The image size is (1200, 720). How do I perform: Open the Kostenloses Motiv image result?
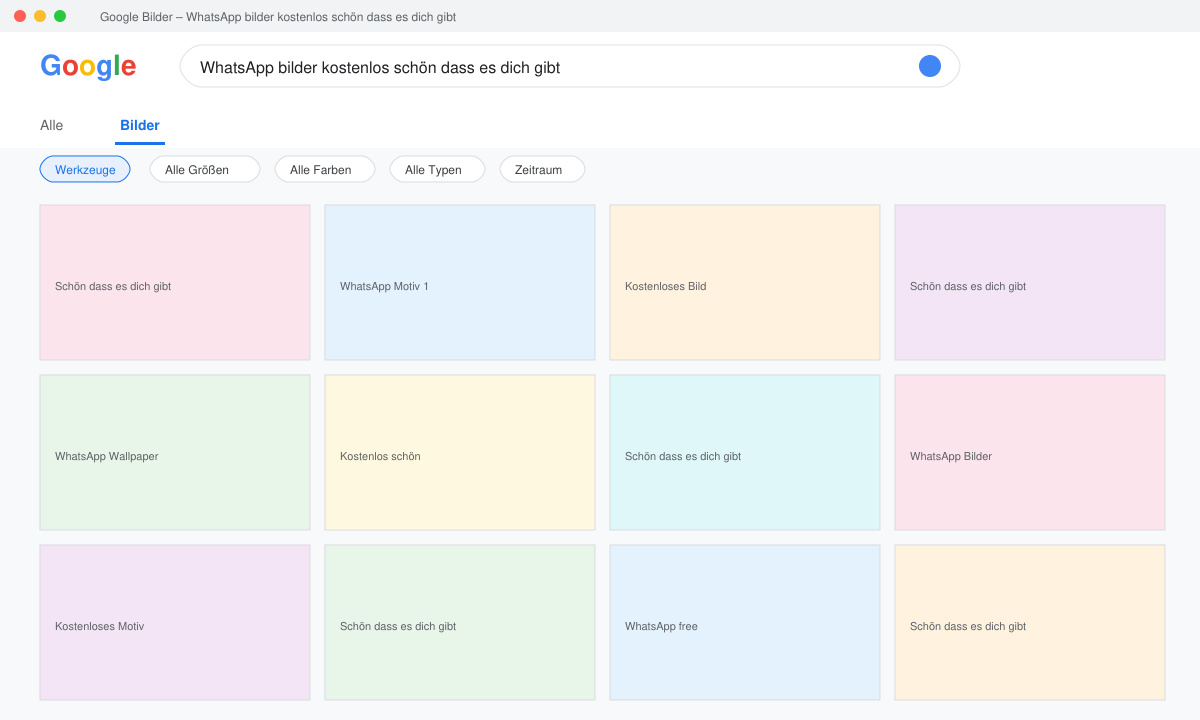pos(175,622)
